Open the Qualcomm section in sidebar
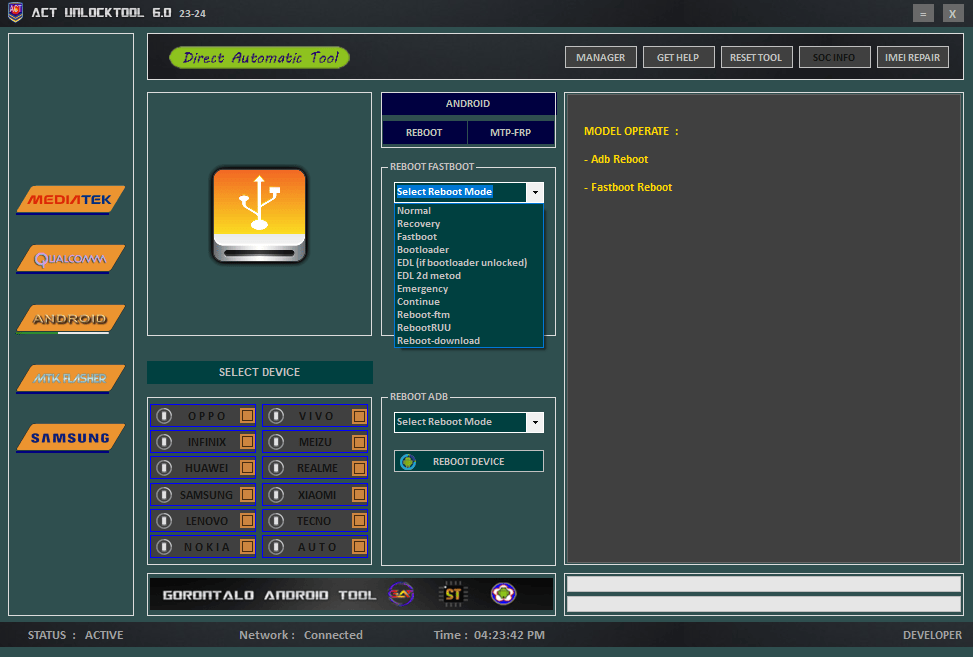973x657 pixels. pos(70,260)
